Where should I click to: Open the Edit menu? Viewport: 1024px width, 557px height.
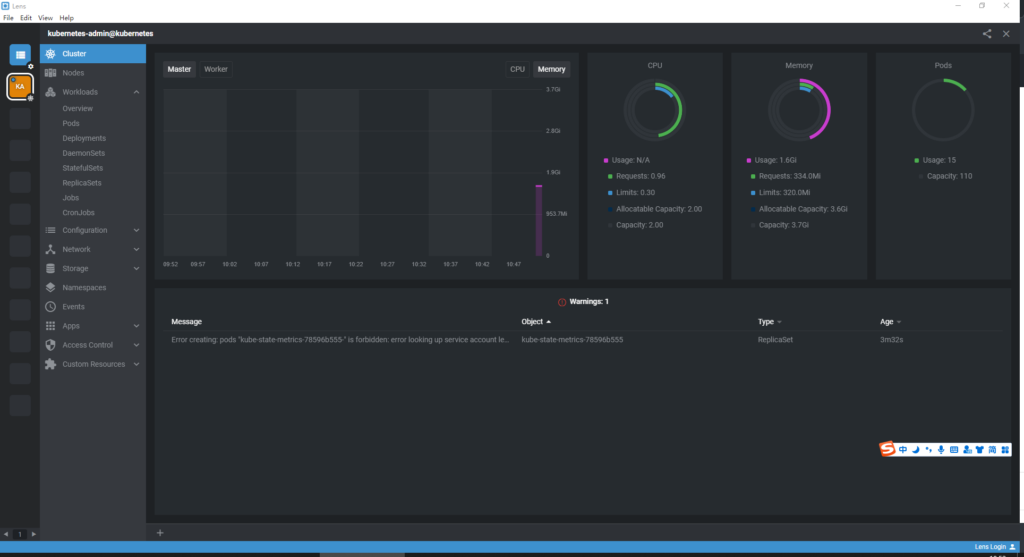coord(26,18)
